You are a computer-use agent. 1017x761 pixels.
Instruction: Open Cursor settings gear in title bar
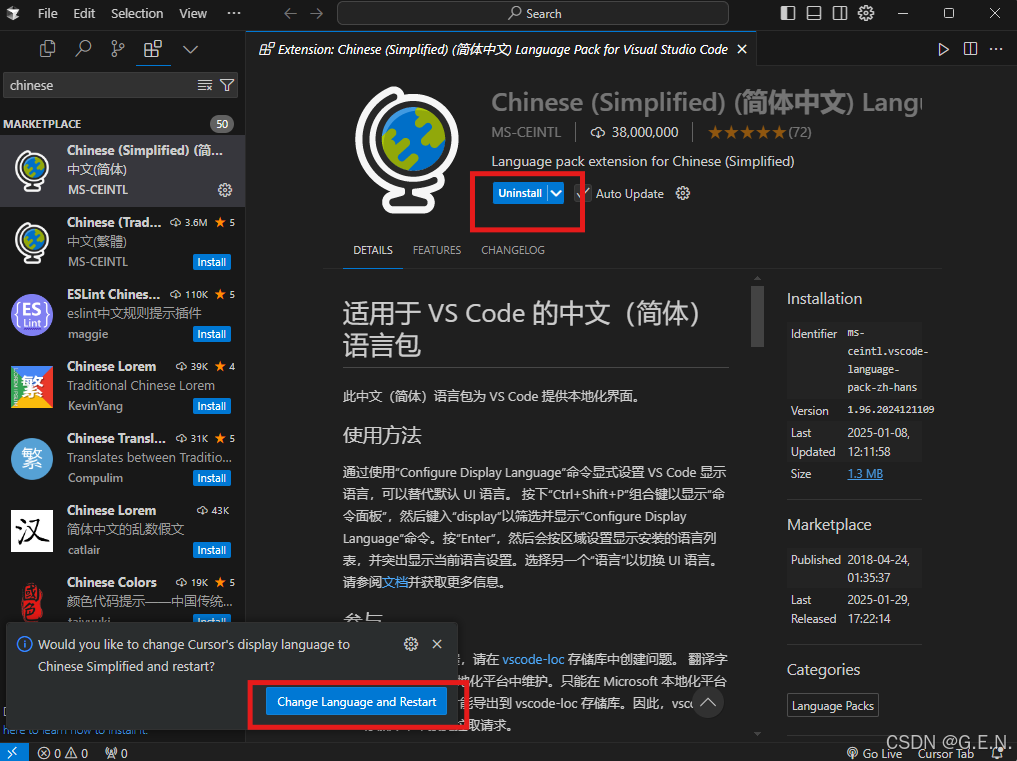[866, 13]
